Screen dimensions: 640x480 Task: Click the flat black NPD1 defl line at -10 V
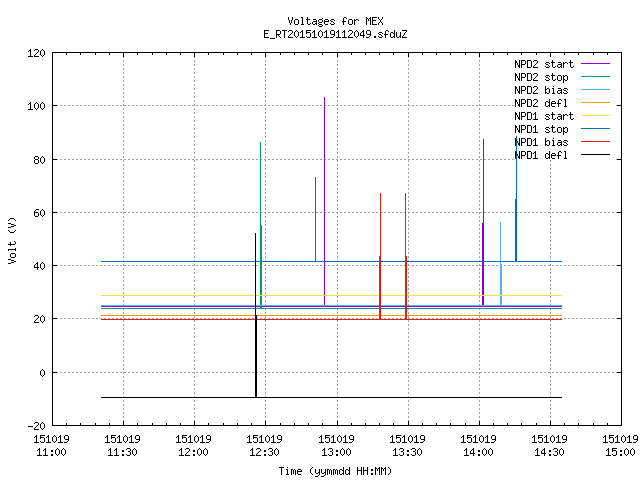331,397
